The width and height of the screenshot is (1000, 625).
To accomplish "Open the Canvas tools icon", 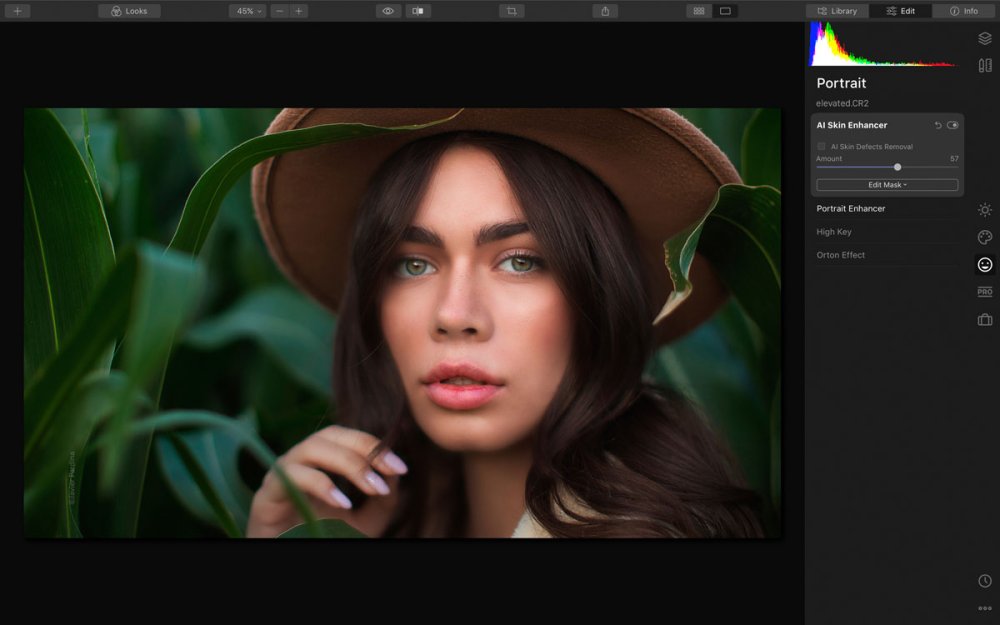I will [985, 65].
